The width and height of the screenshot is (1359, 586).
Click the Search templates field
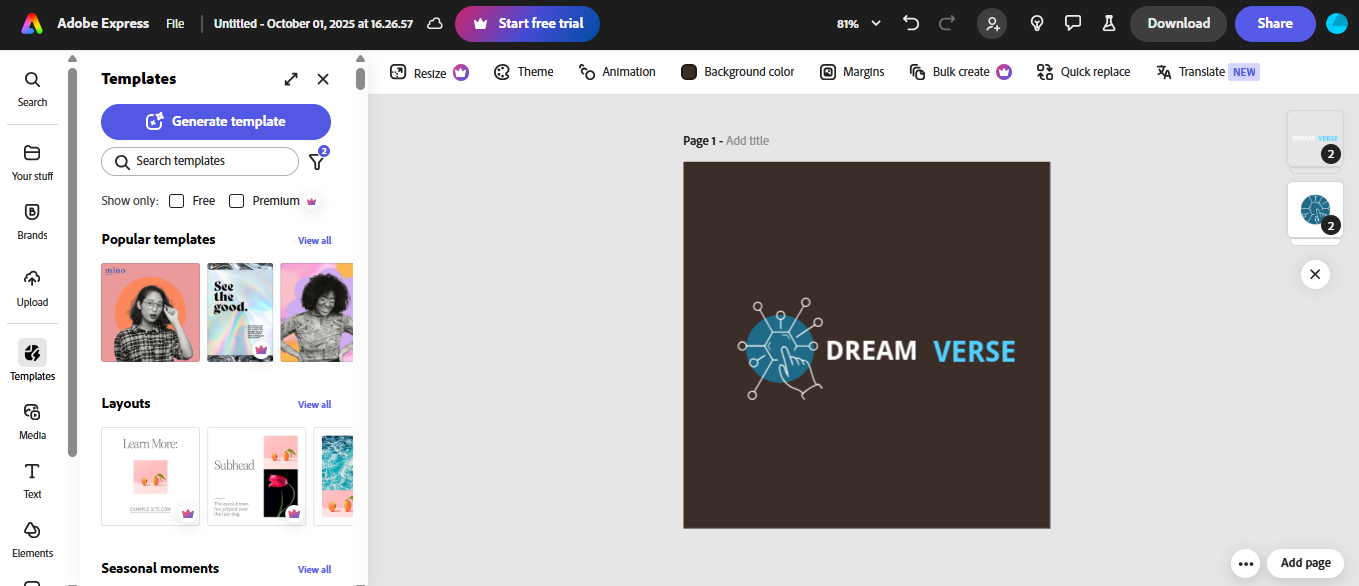[x=200, y=161]
